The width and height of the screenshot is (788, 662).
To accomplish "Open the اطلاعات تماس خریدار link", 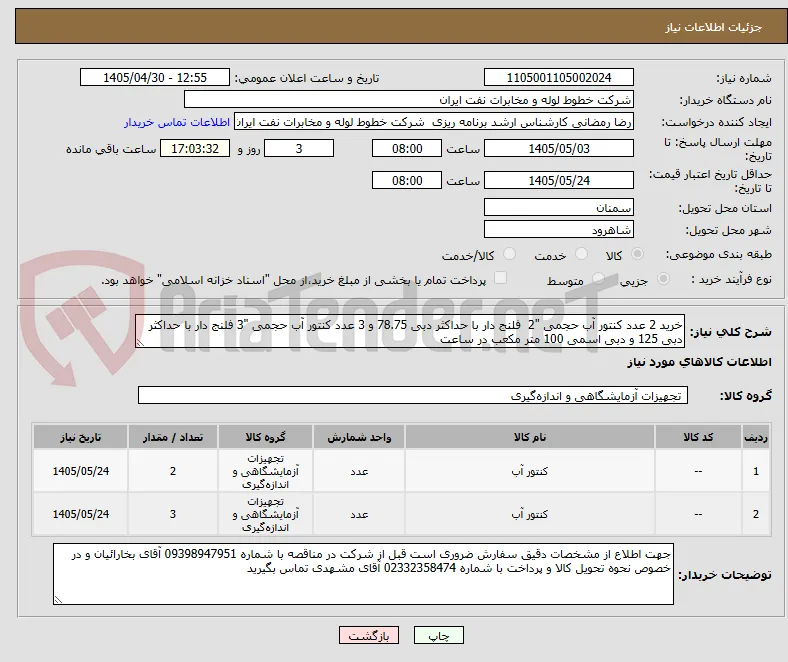I will pos(177,122).
